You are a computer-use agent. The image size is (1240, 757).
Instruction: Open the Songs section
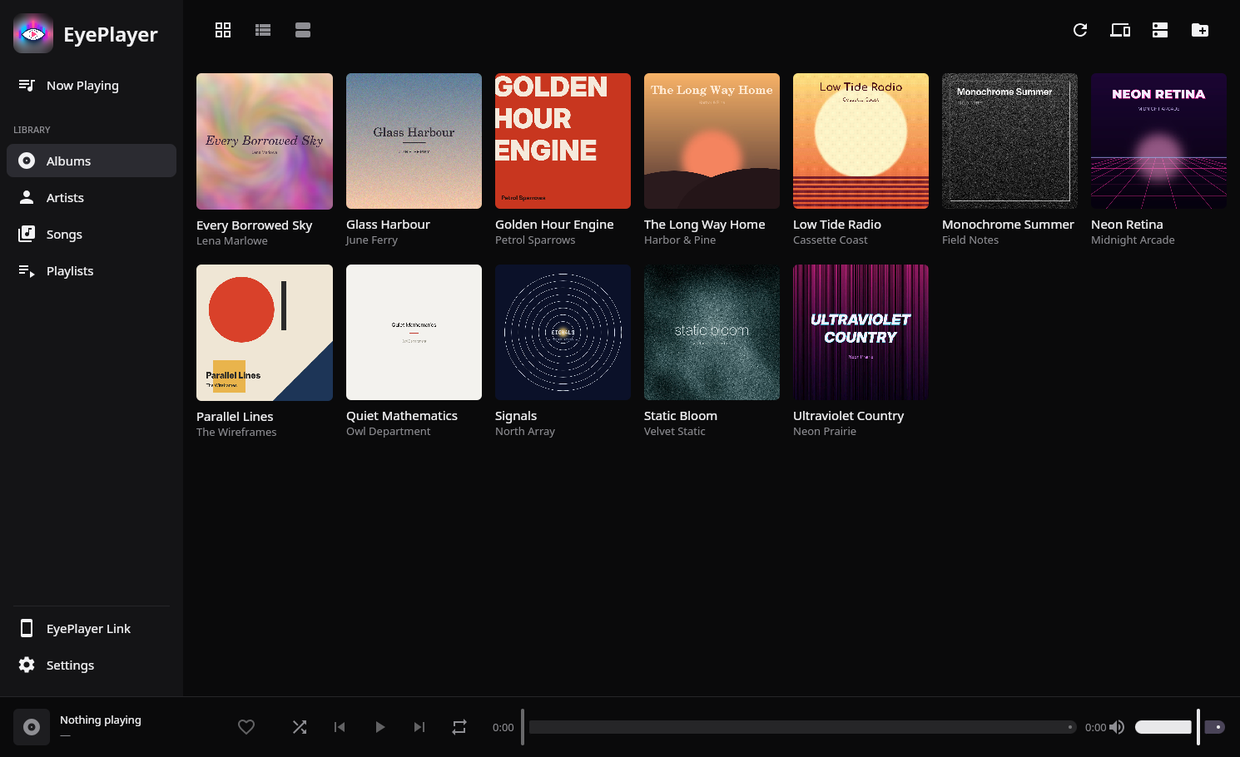click(91, 234)
